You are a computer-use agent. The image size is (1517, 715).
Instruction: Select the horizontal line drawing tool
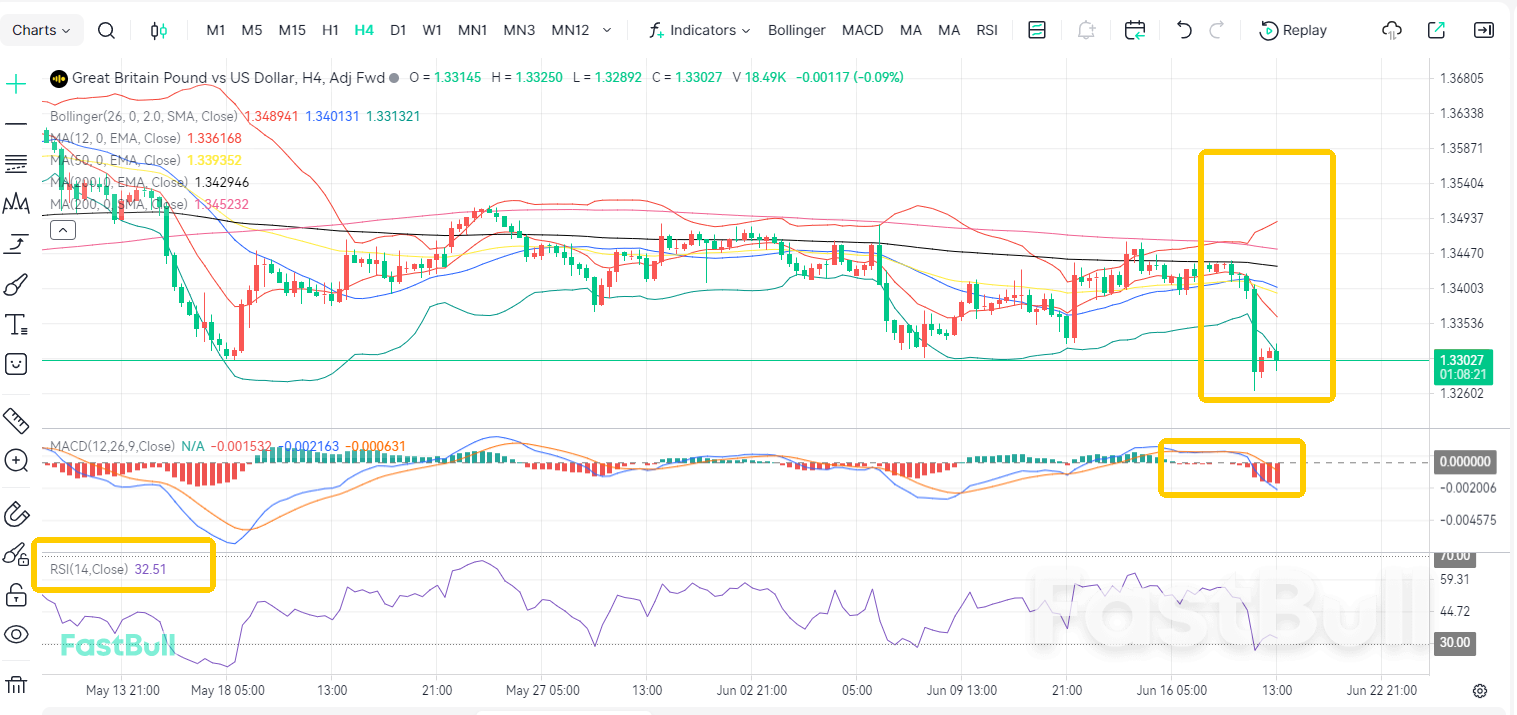pyautogui.click(x=16, y=123)
